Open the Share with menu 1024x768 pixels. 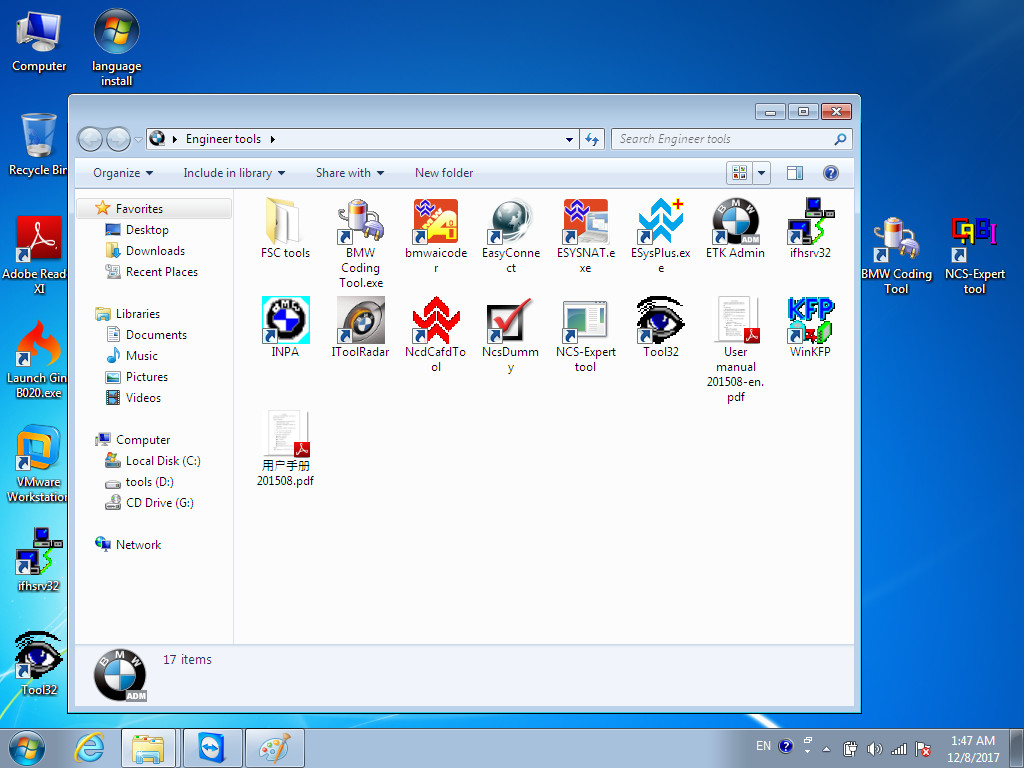coord(350,173)
